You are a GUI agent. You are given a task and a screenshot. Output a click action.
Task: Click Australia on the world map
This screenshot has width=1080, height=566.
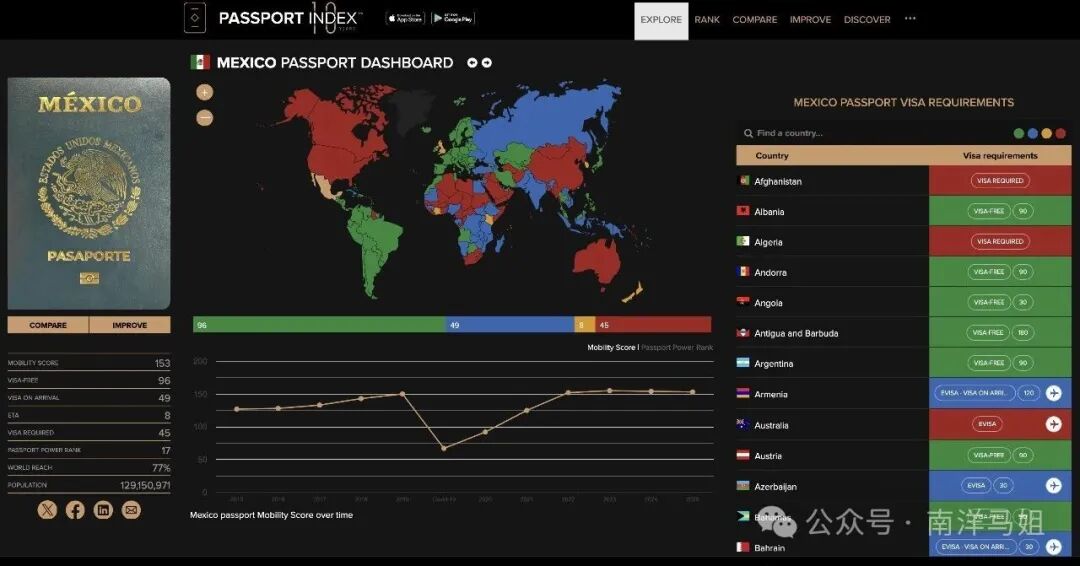(597, 261)
